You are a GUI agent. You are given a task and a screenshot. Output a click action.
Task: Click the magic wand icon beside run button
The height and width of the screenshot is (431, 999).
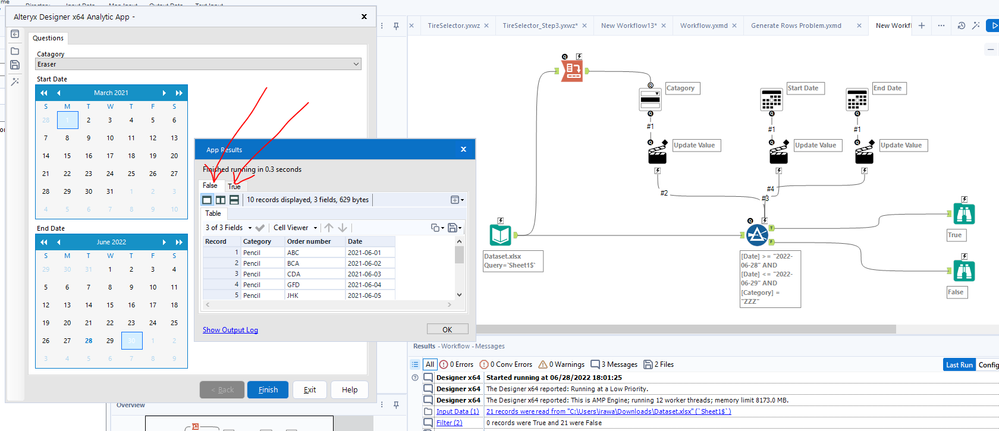[975, 26]
